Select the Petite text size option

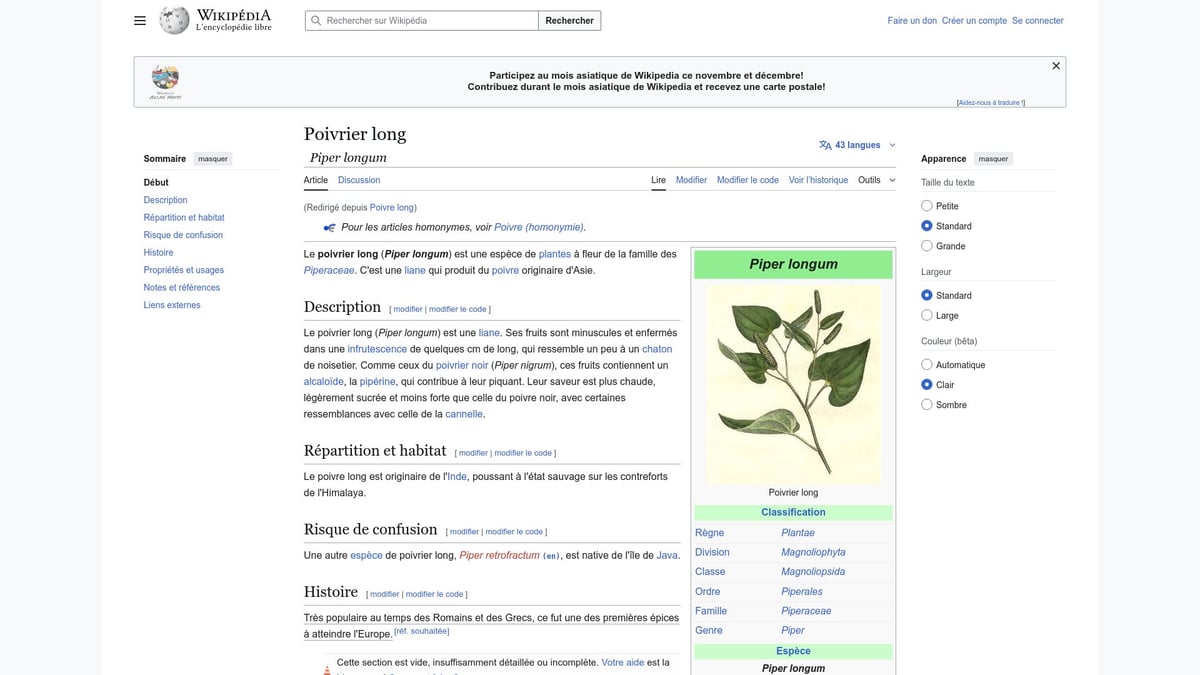(927, 206)
